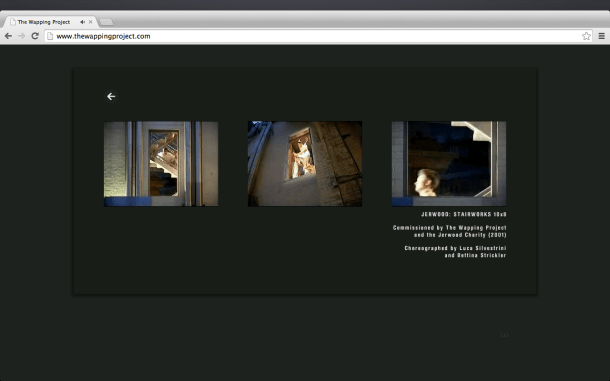Click the JERWOOD: STAIRWORKS 10x8 title text

[x=464, y=214]
